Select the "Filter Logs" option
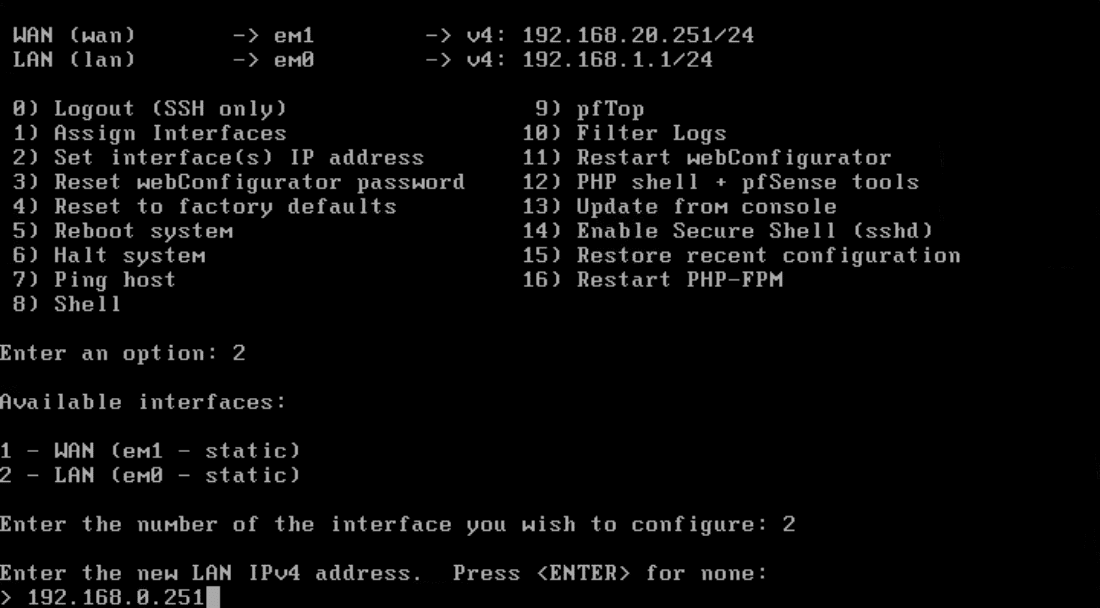The width and height of the screenshot is (1100, 608). 651,133
